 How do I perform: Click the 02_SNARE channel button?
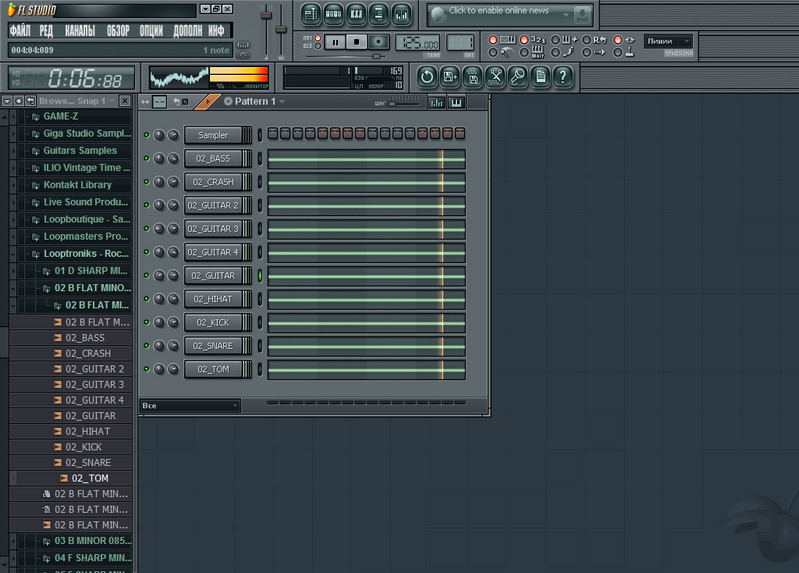[212, 346]
